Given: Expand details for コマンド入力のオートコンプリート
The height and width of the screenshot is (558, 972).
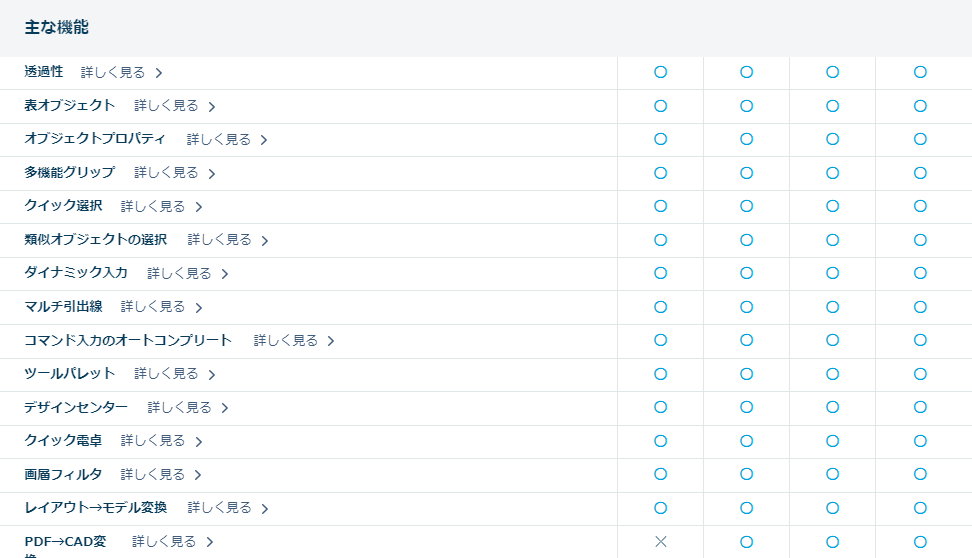Looking at the screenshot, I should (285, 341).
